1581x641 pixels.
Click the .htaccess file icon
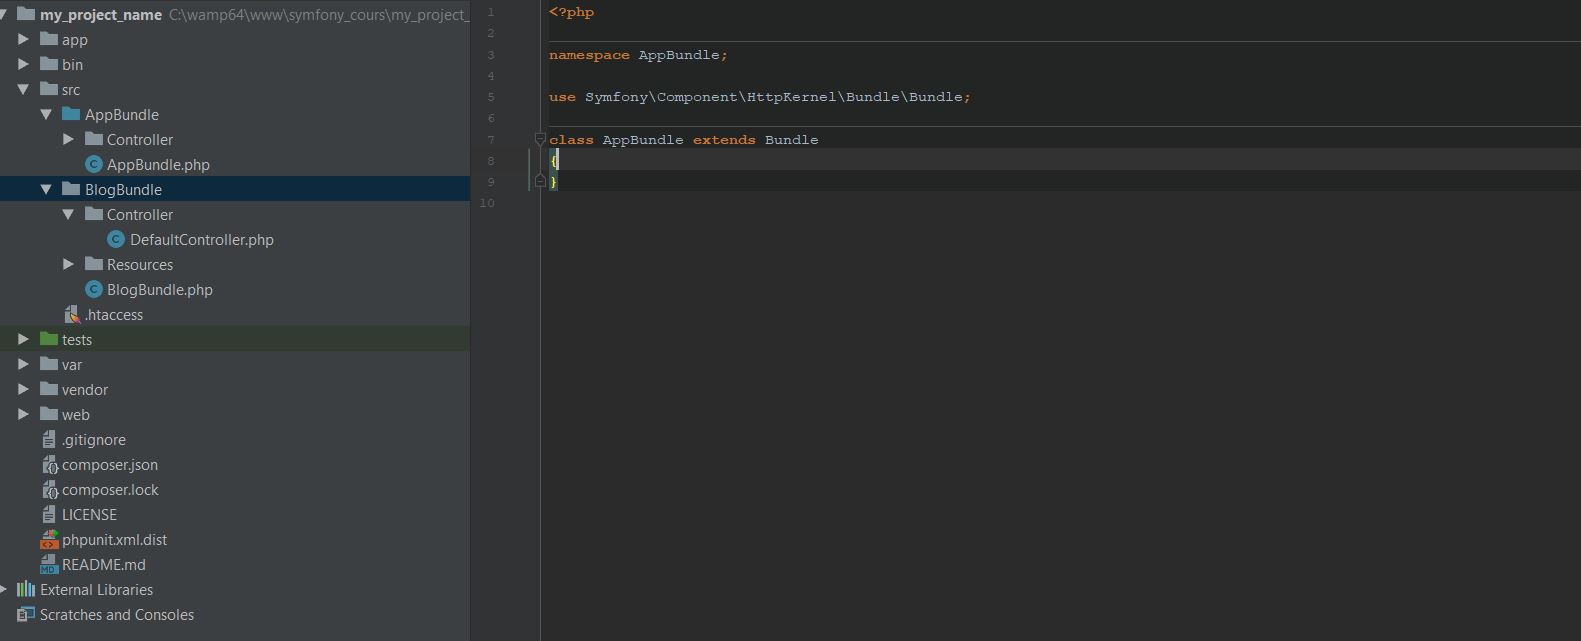pyautogui.click(x=72, y=314)
